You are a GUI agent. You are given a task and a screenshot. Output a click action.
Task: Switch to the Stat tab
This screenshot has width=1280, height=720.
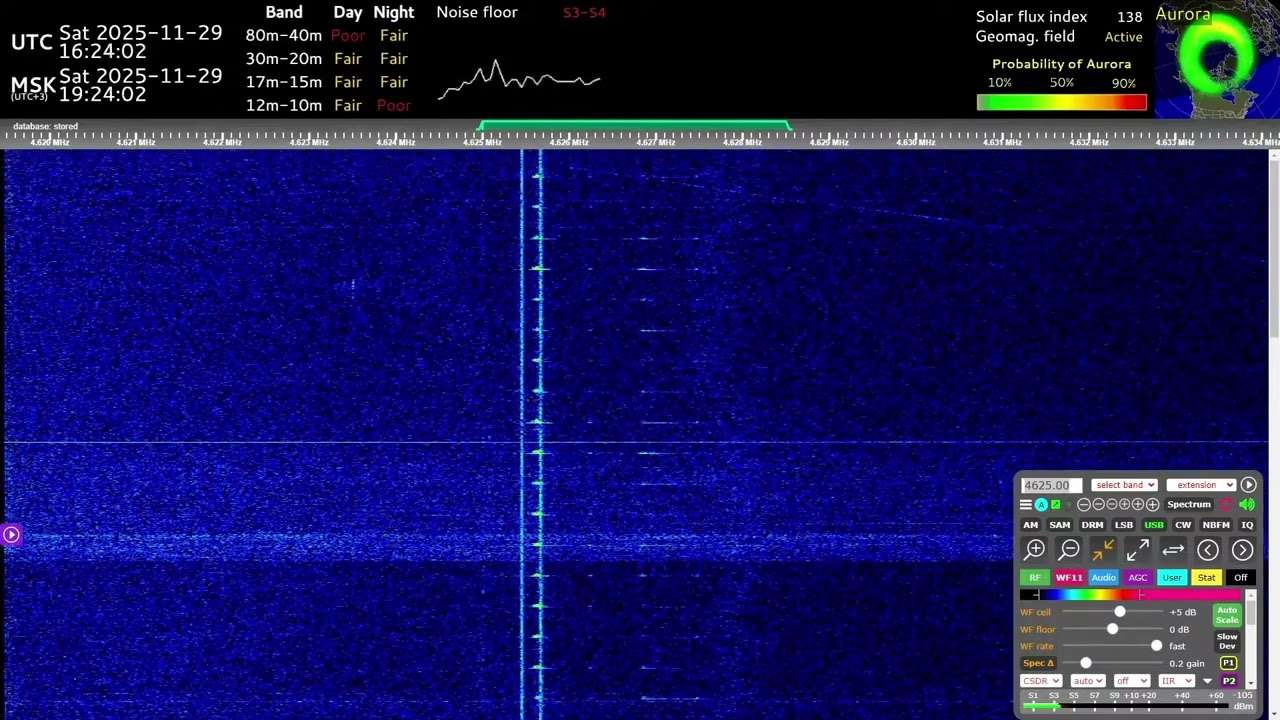1207,577
